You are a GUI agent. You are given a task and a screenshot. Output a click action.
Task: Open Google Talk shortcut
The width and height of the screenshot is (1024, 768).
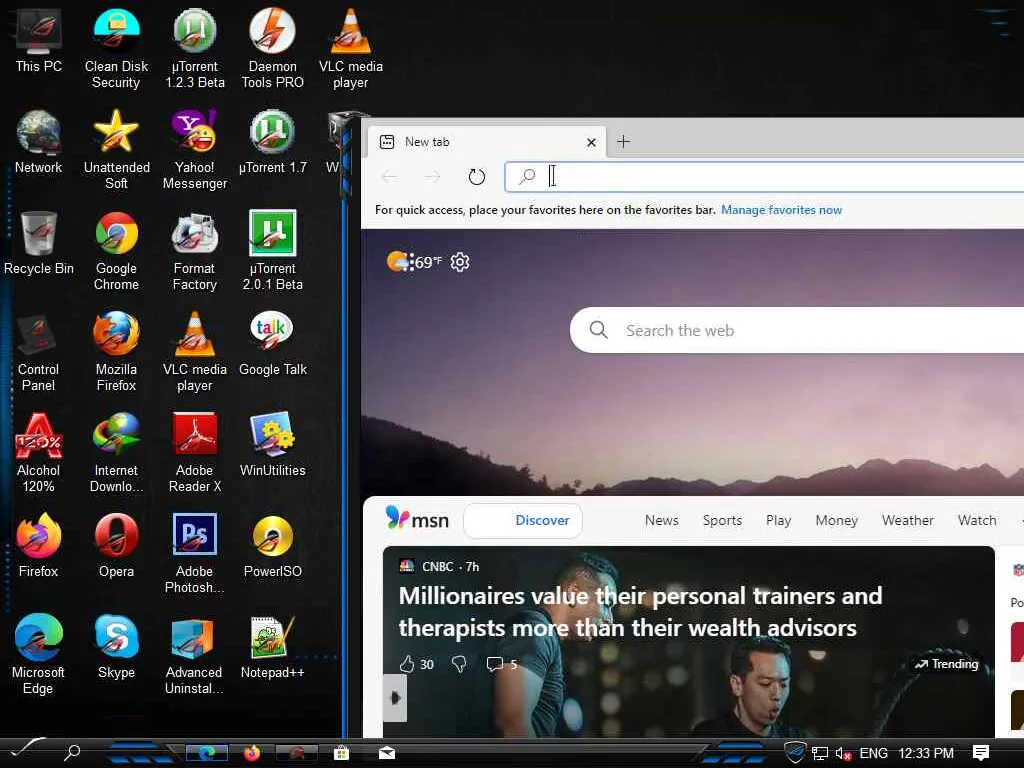(x=272, y=344)
